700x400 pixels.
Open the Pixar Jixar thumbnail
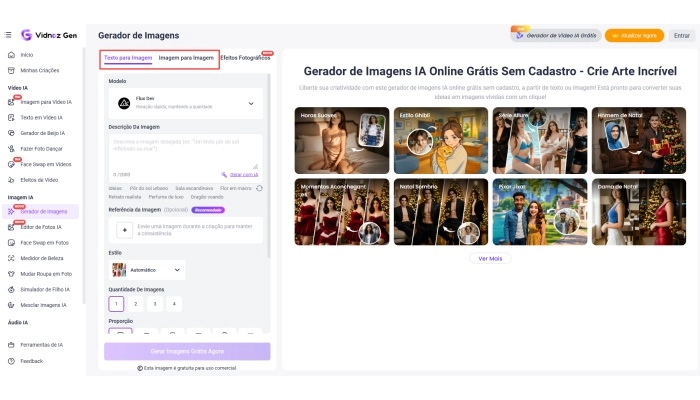(x=540, y=212)
